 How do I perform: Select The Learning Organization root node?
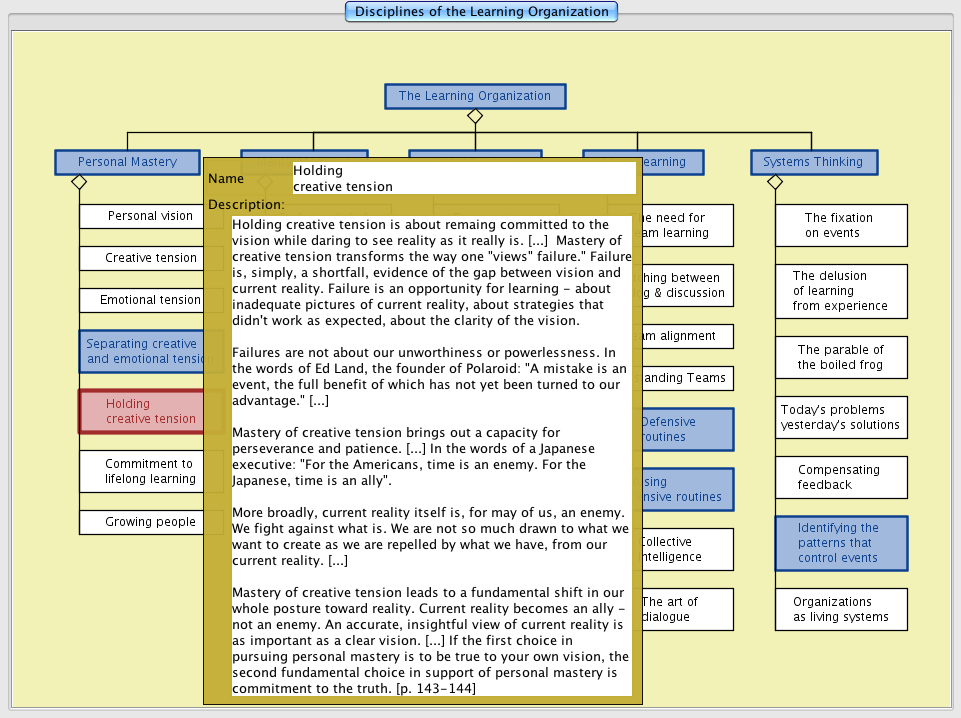coord(475,96)
